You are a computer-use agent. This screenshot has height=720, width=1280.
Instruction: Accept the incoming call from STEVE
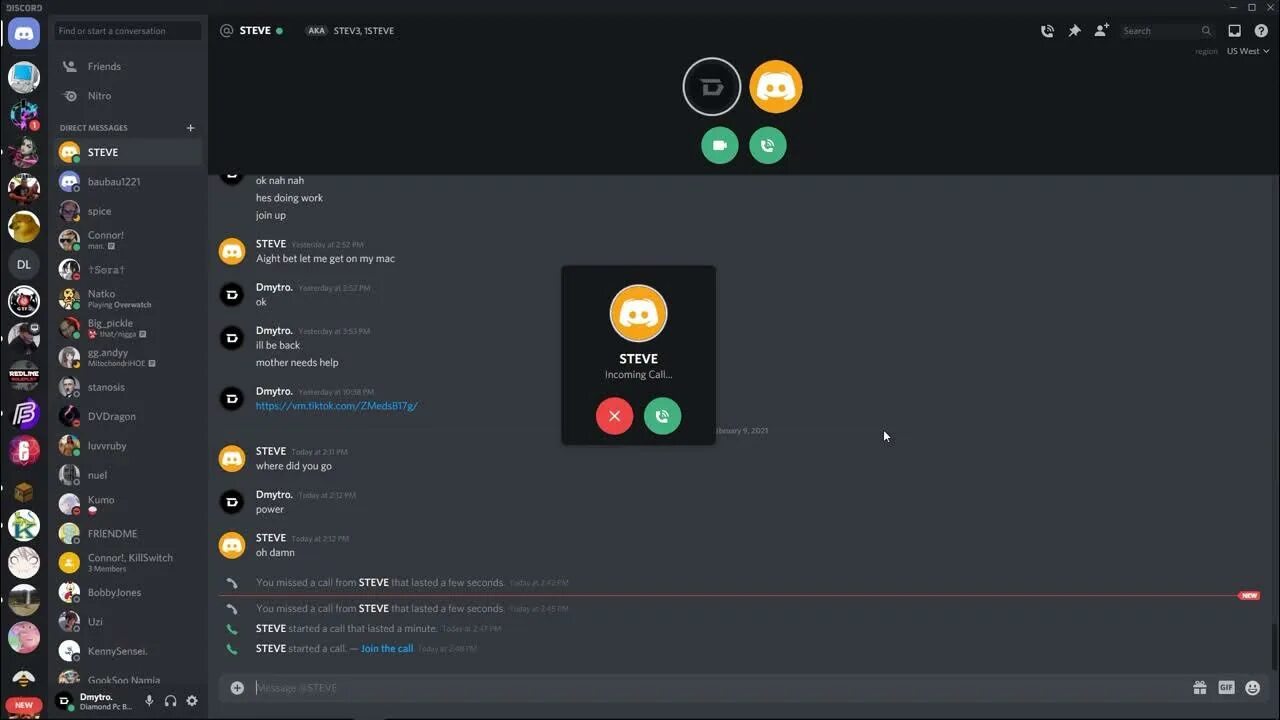coord(662,416)
